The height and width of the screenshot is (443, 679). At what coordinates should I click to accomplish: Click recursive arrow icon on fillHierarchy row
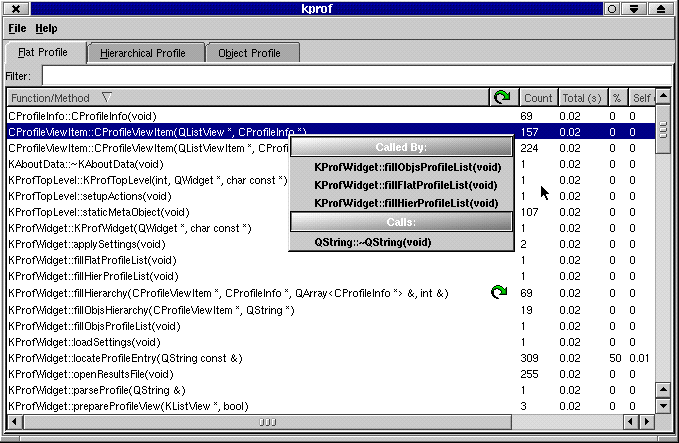(x=499, y=292)
